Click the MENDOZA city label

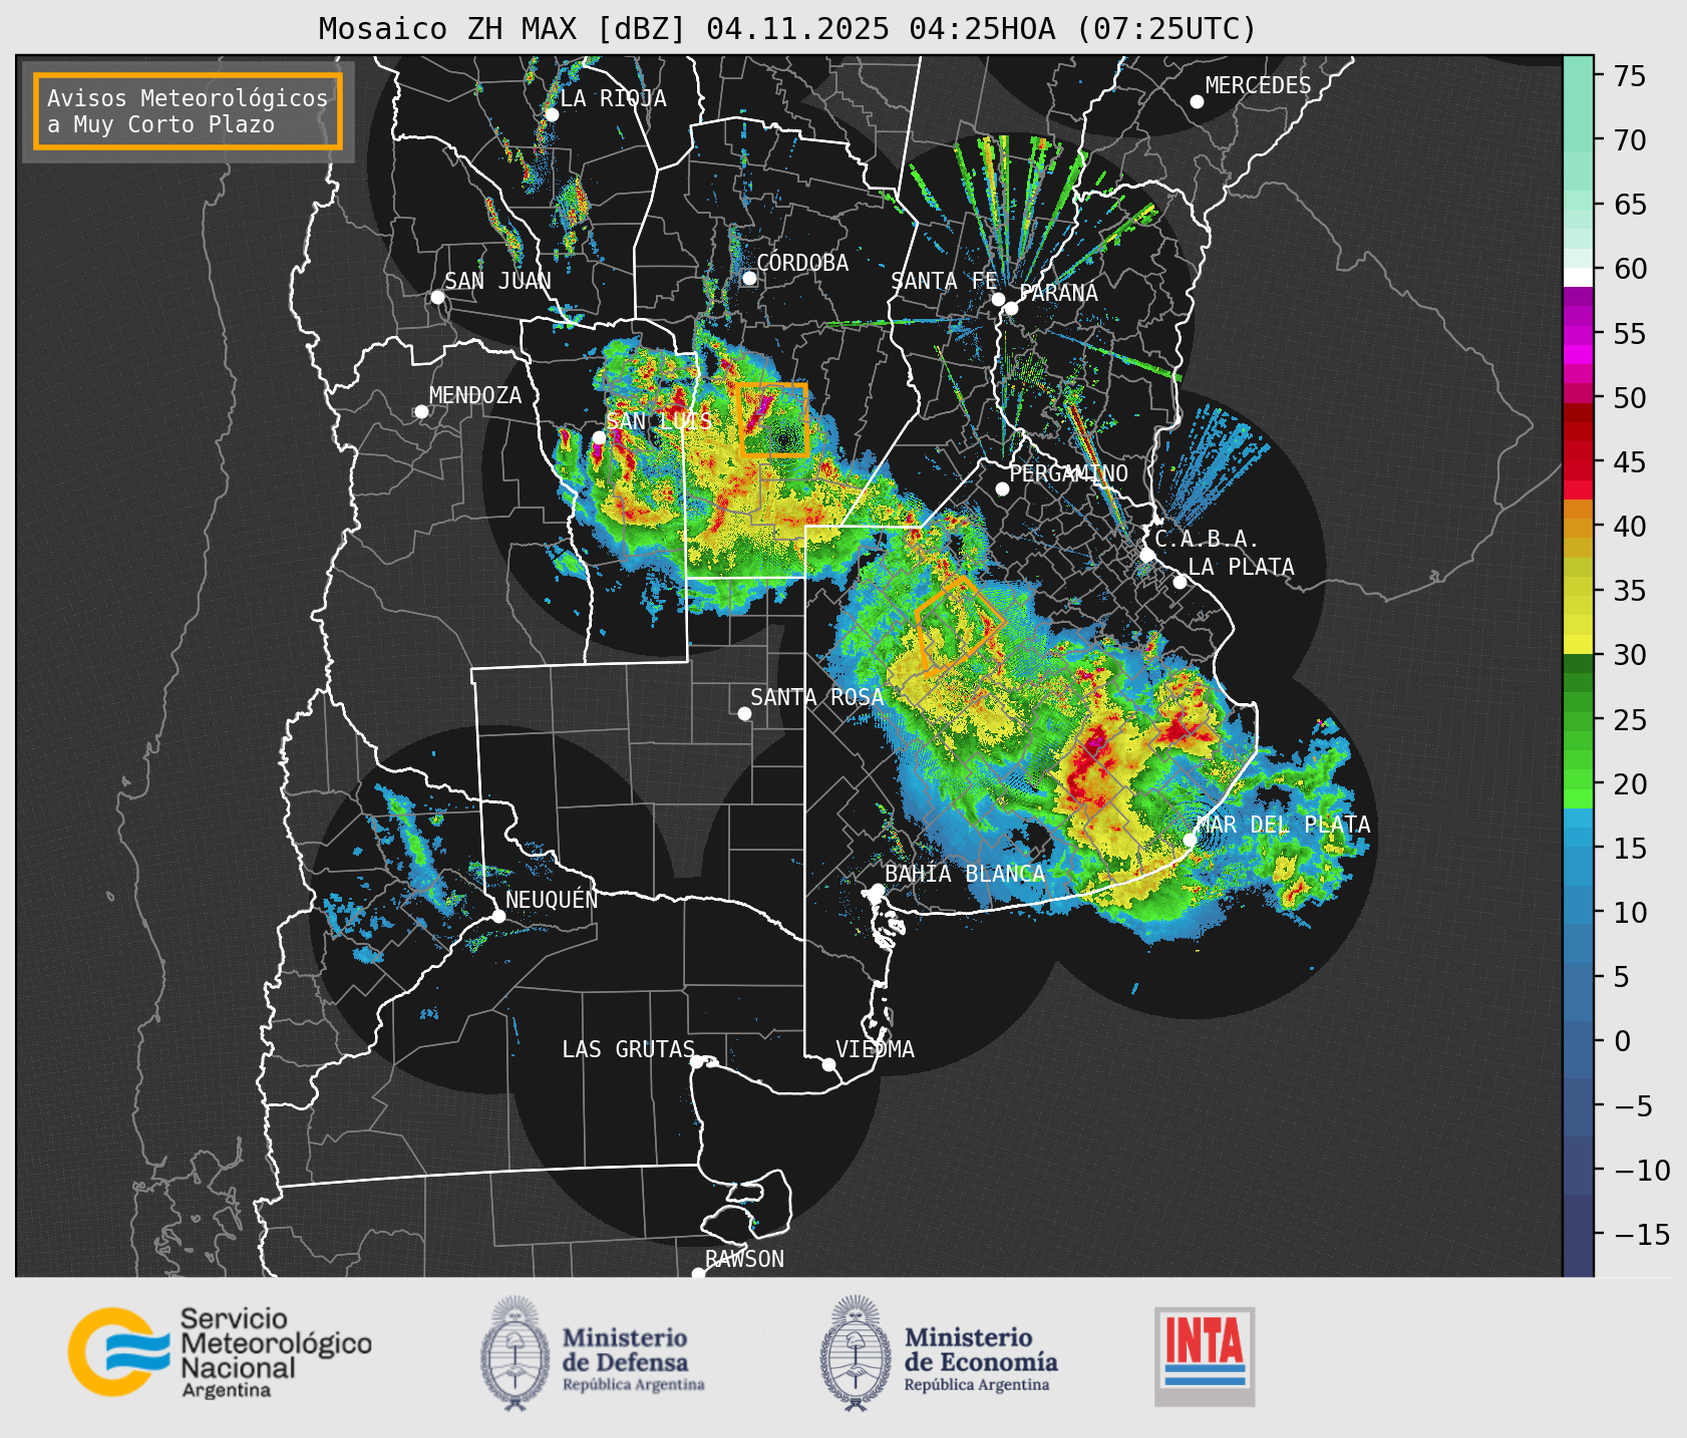(x=475, y=396)
